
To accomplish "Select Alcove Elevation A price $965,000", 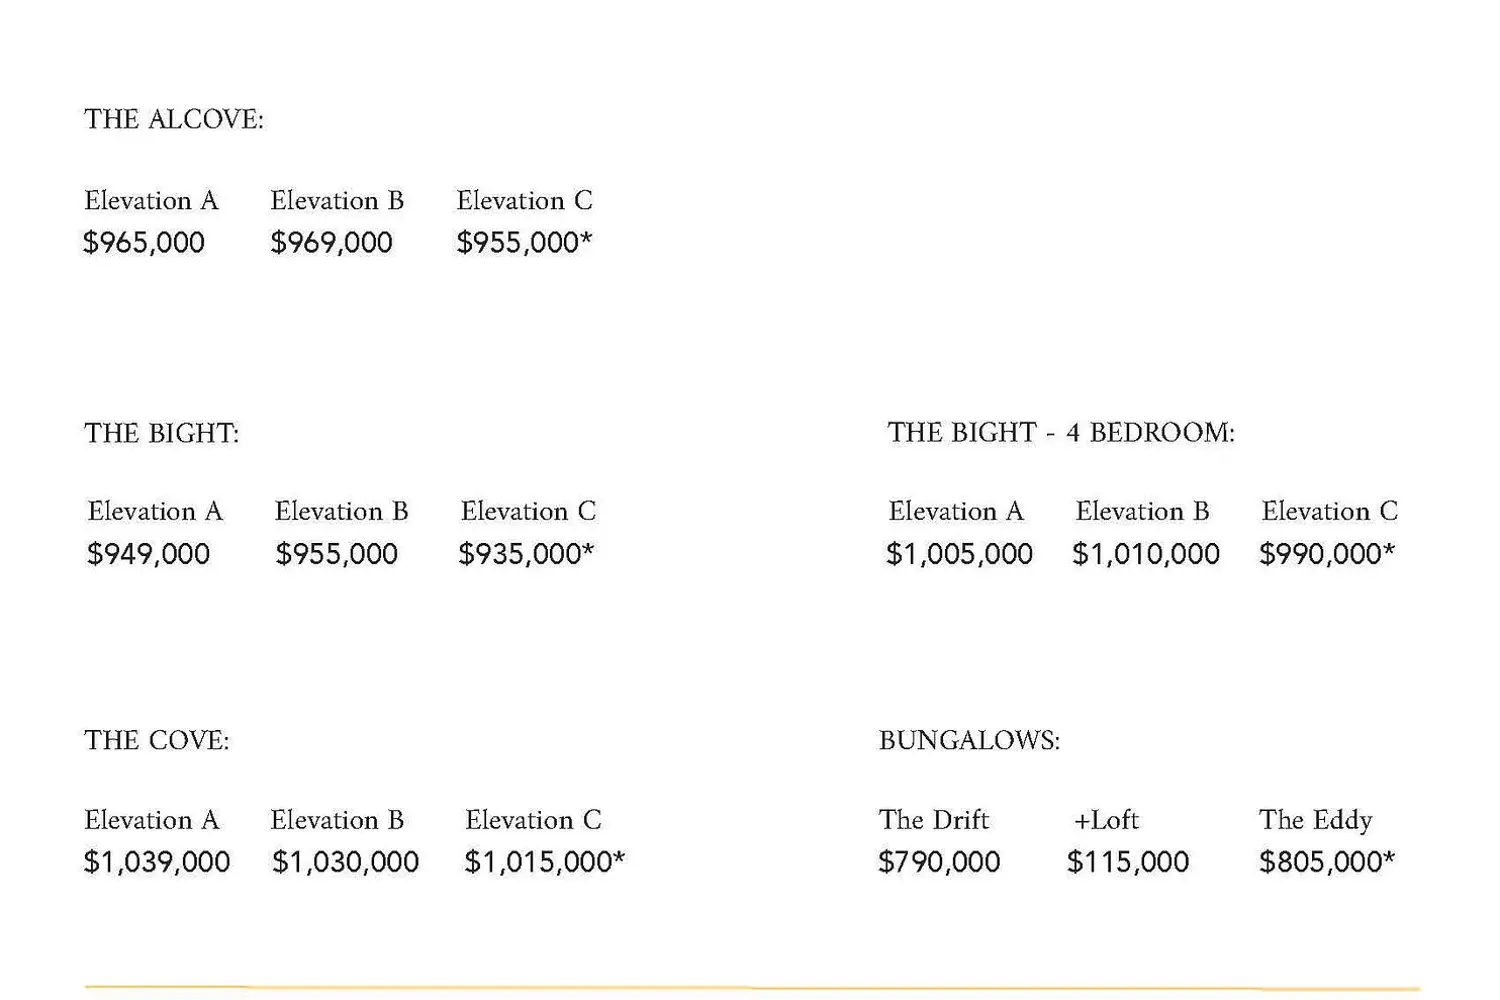I will [x=144, y=243].
